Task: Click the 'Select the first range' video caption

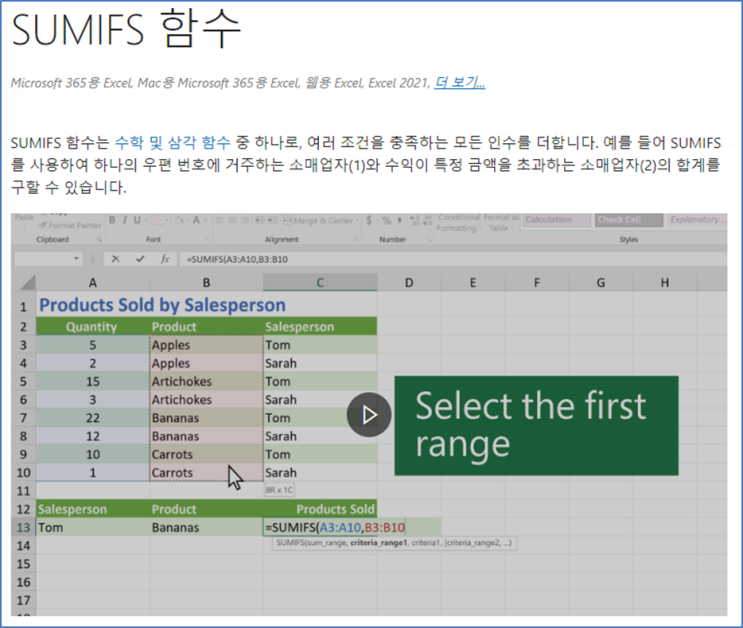Action: pos(536,425)
